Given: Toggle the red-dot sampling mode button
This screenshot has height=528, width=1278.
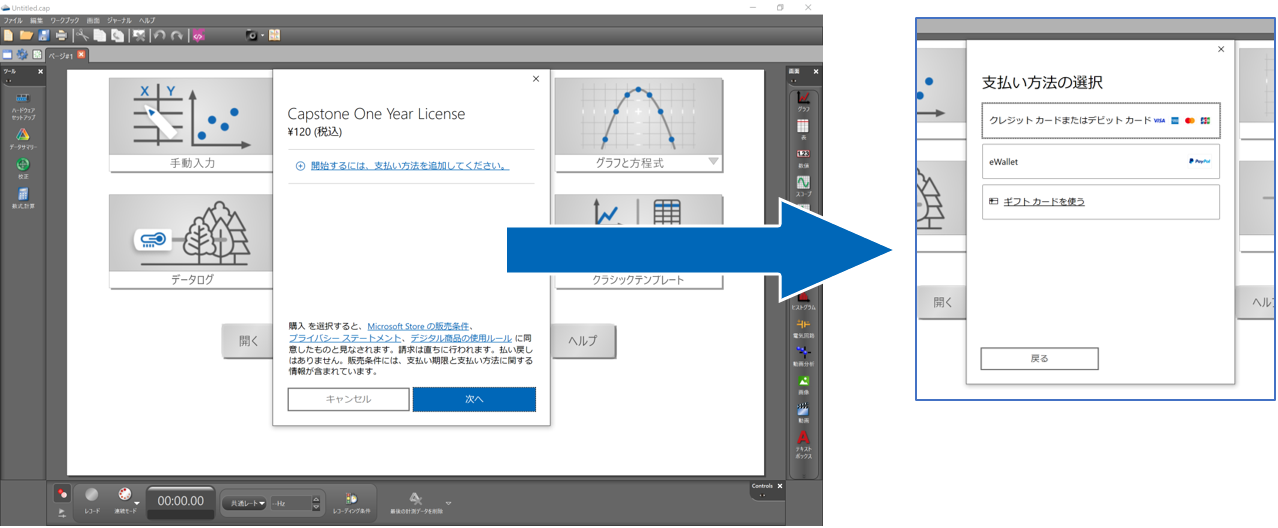Looking at the screenshot, I should [62, 493].
